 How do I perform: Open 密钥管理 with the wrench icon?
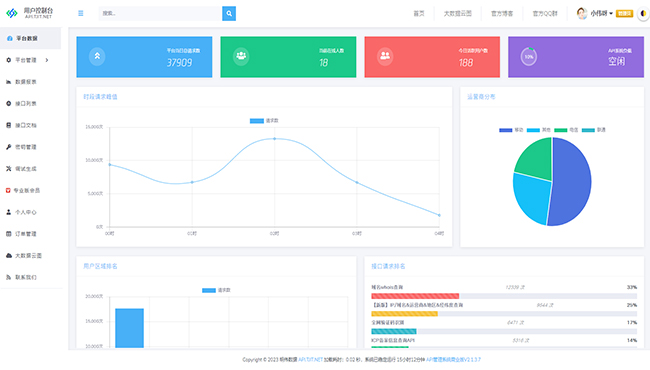pos(8,147)
